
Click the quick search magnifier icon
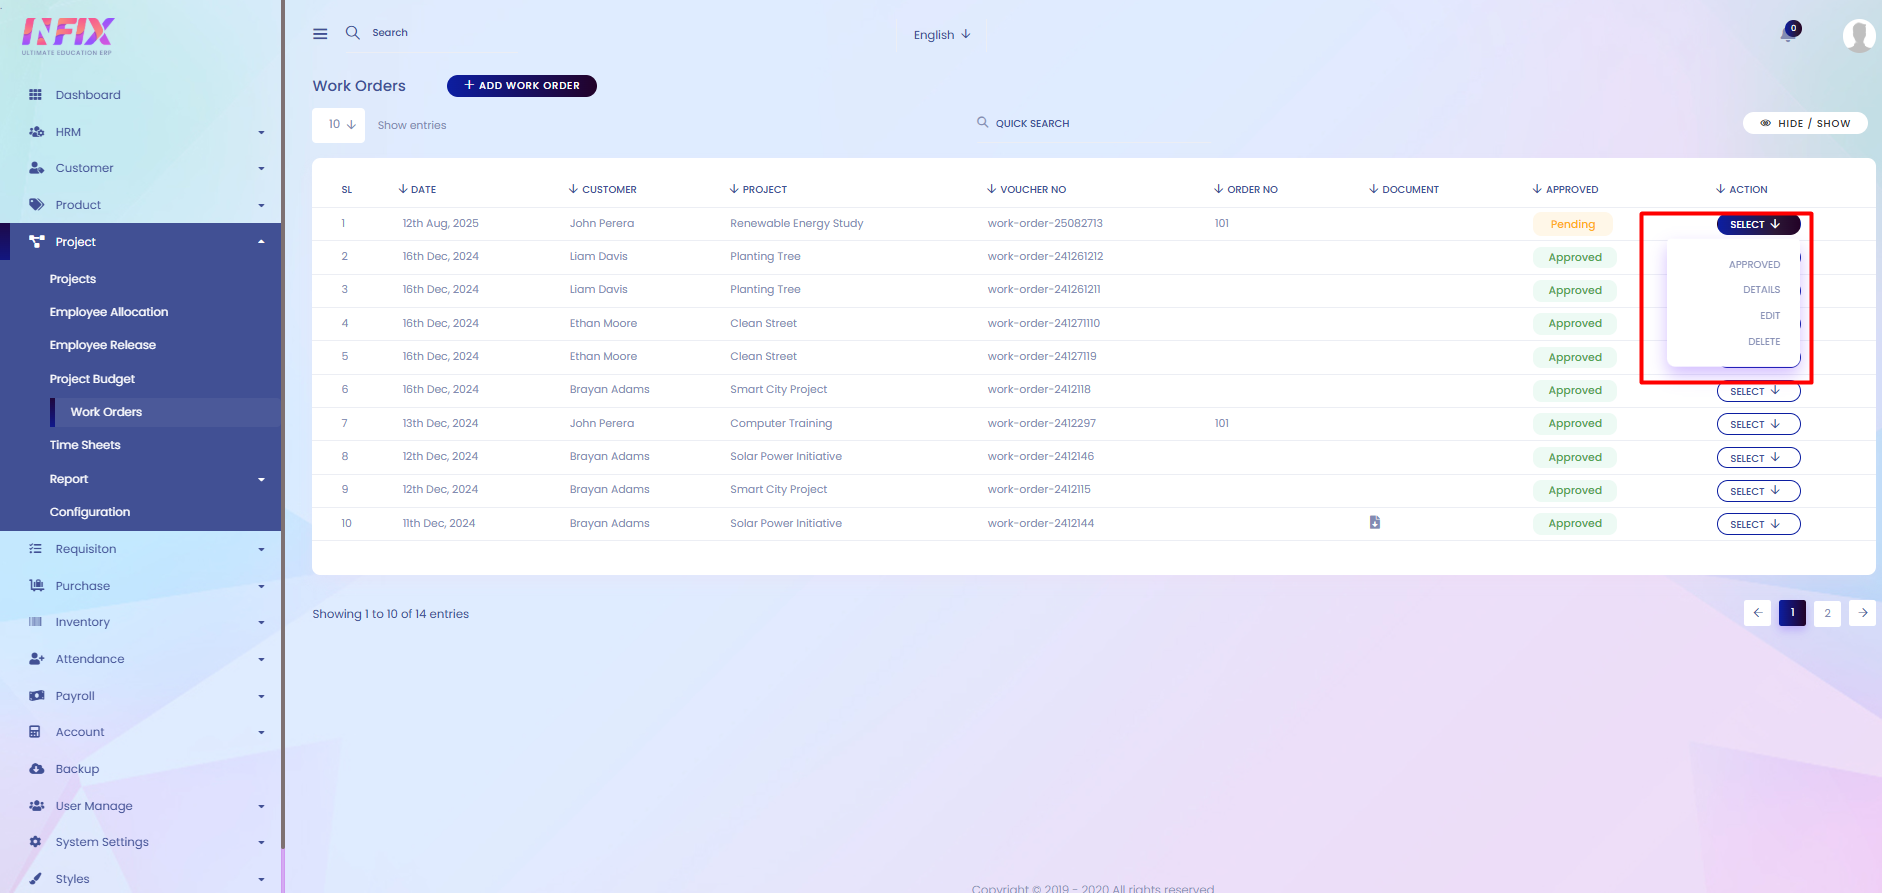tap(982, 122)
